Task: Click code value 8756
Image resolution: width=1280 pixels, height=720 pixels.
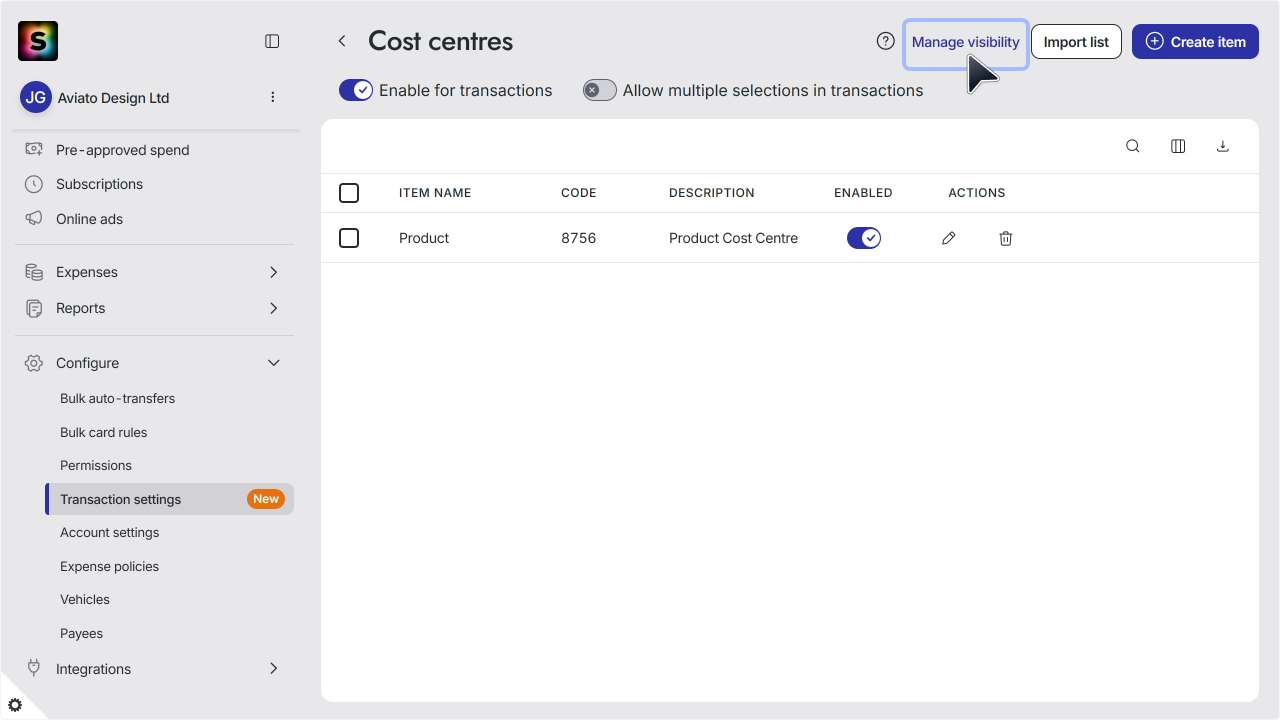Action: pyautogui.click(x=578, y=238)
